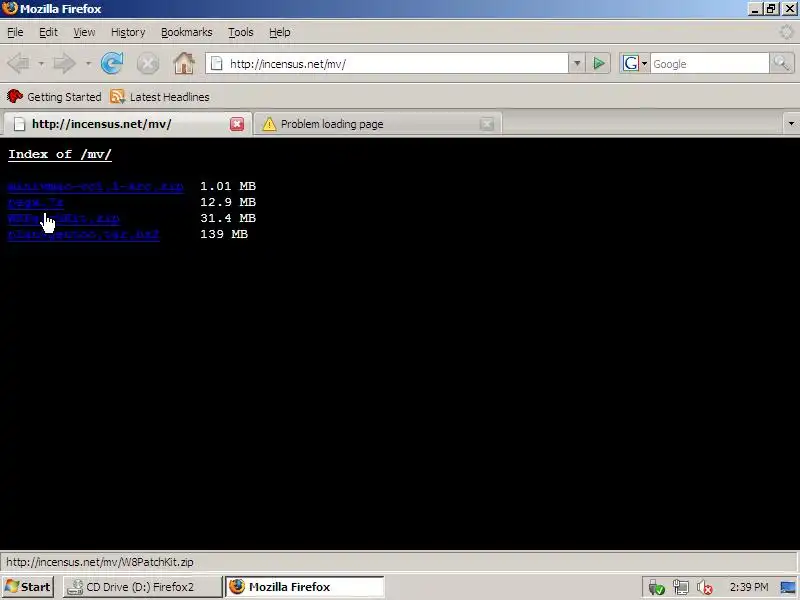Click the 12.9 MB size text
Screen dimensions: 800x600
pyautogui.click(x=228, y=202)
